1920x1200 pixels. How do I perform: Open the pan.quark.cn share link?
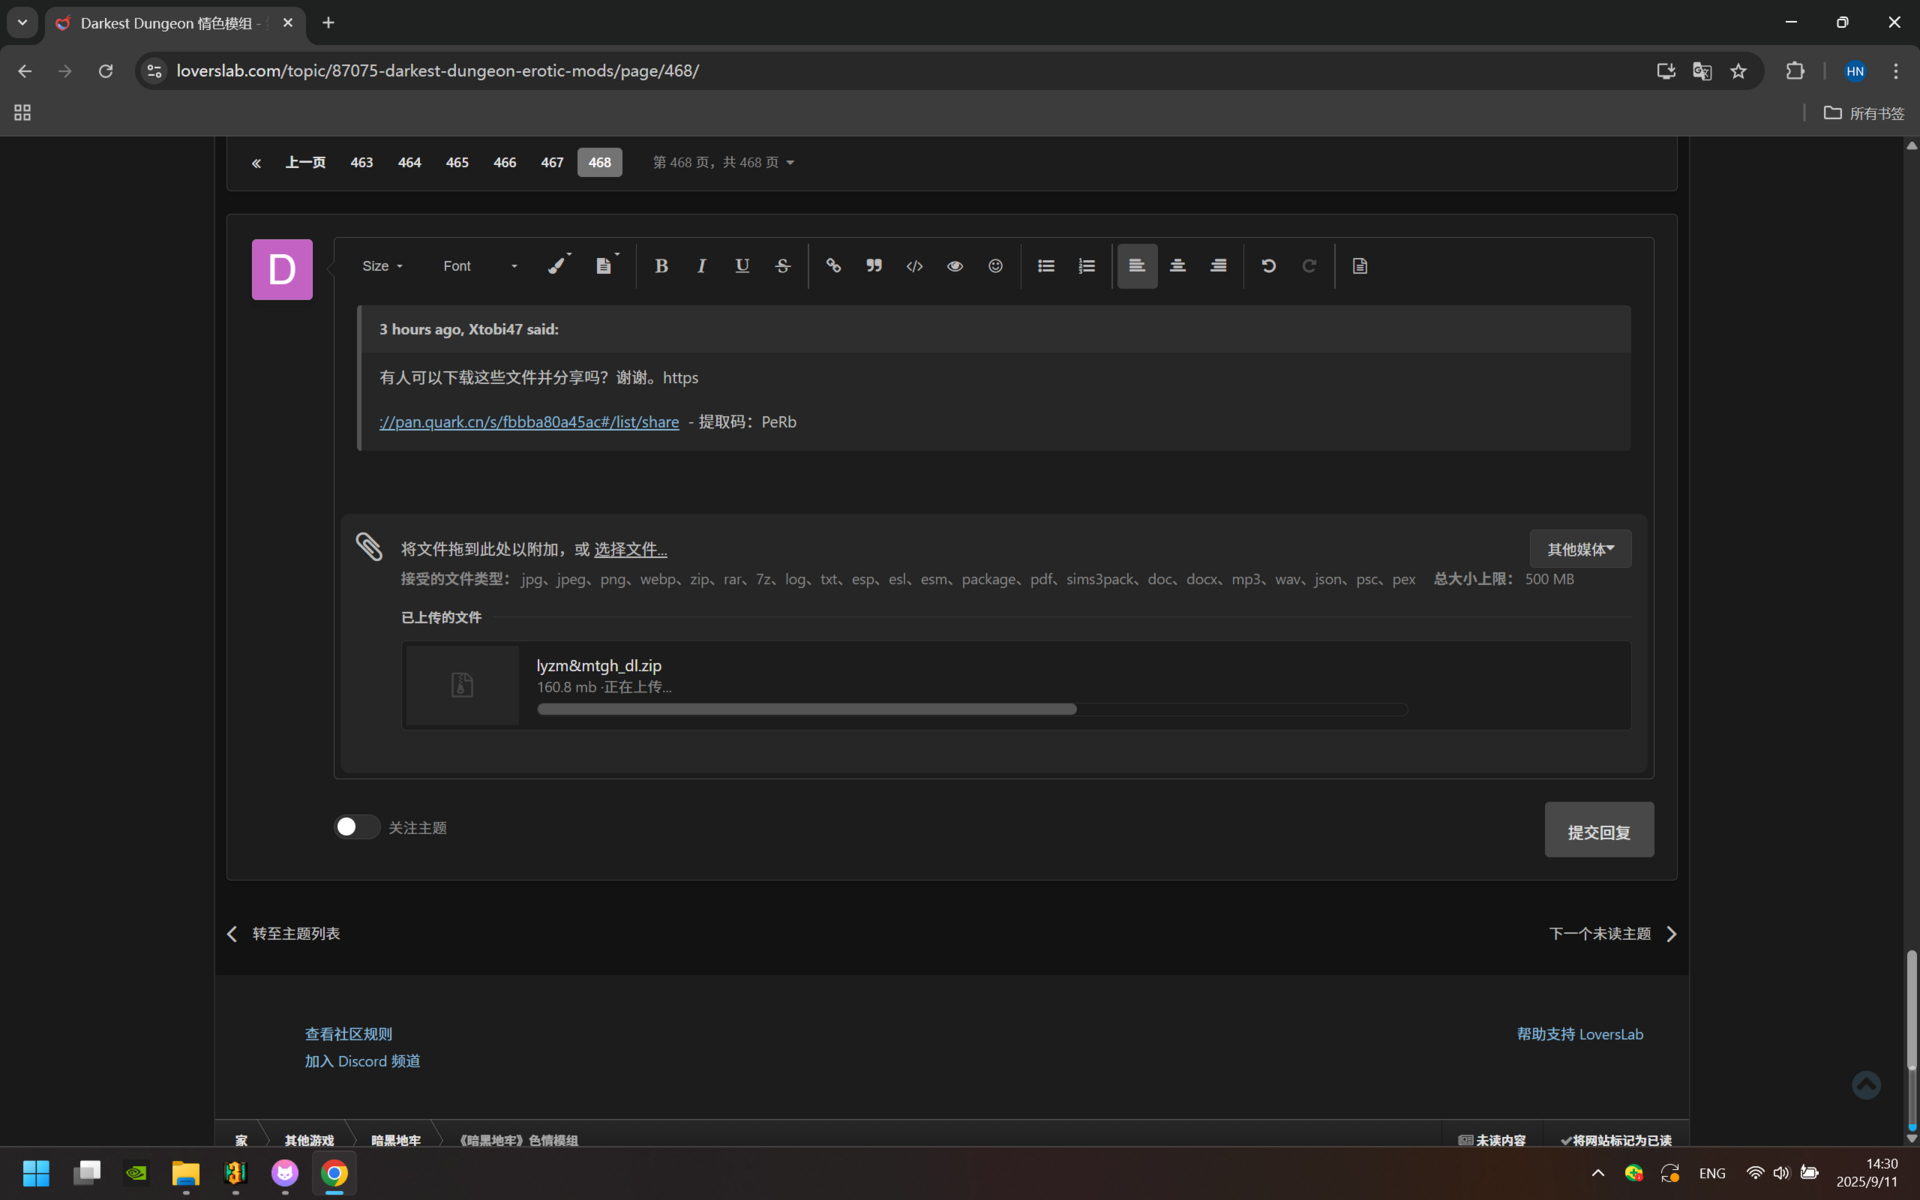(x=529, y=422)
